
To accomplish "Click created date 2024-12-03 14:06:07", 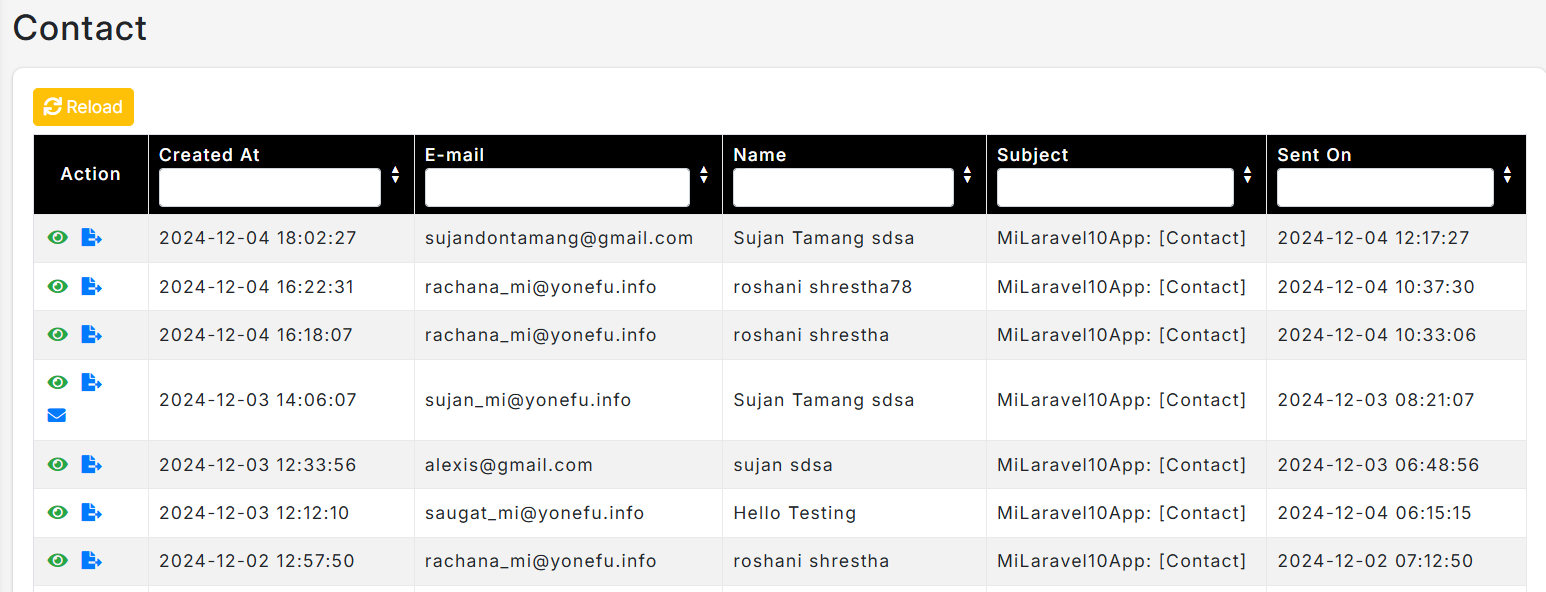I will pyautogui.click(x=258, y=400).
